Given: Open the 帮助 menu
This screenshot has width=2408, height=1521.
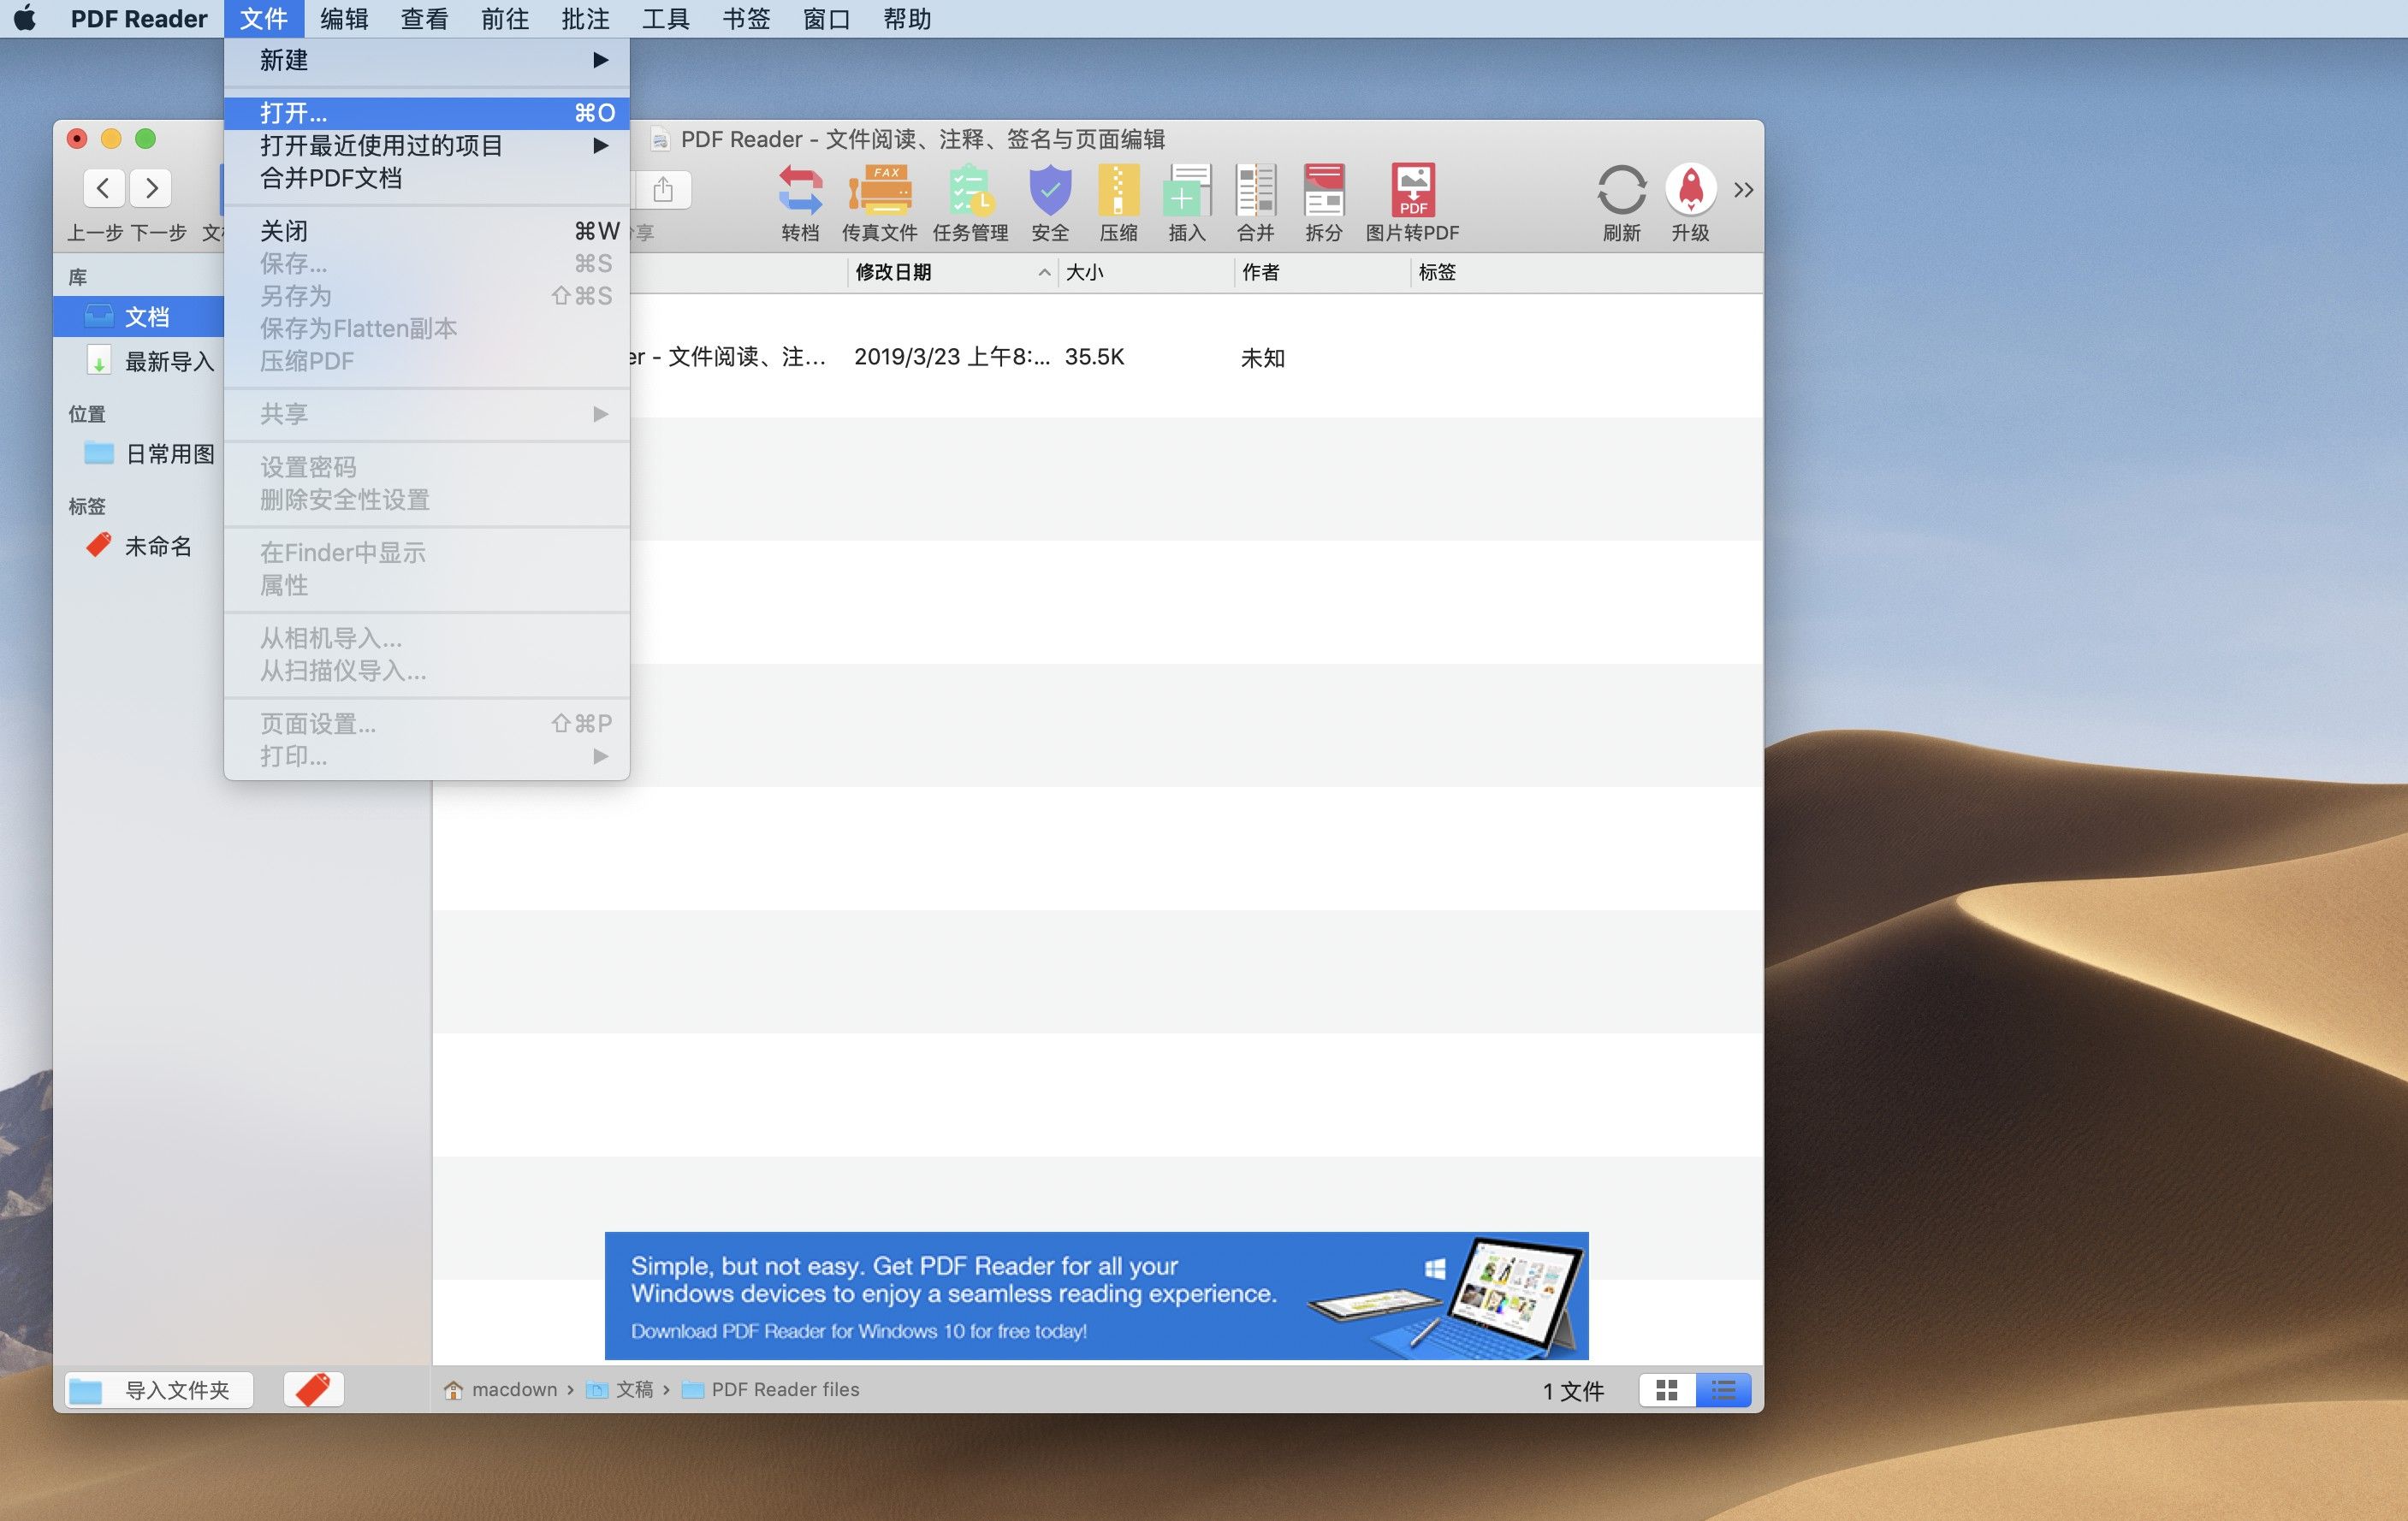Looking at the screenshot, I should pyautogui.click(x=907, y=18).
